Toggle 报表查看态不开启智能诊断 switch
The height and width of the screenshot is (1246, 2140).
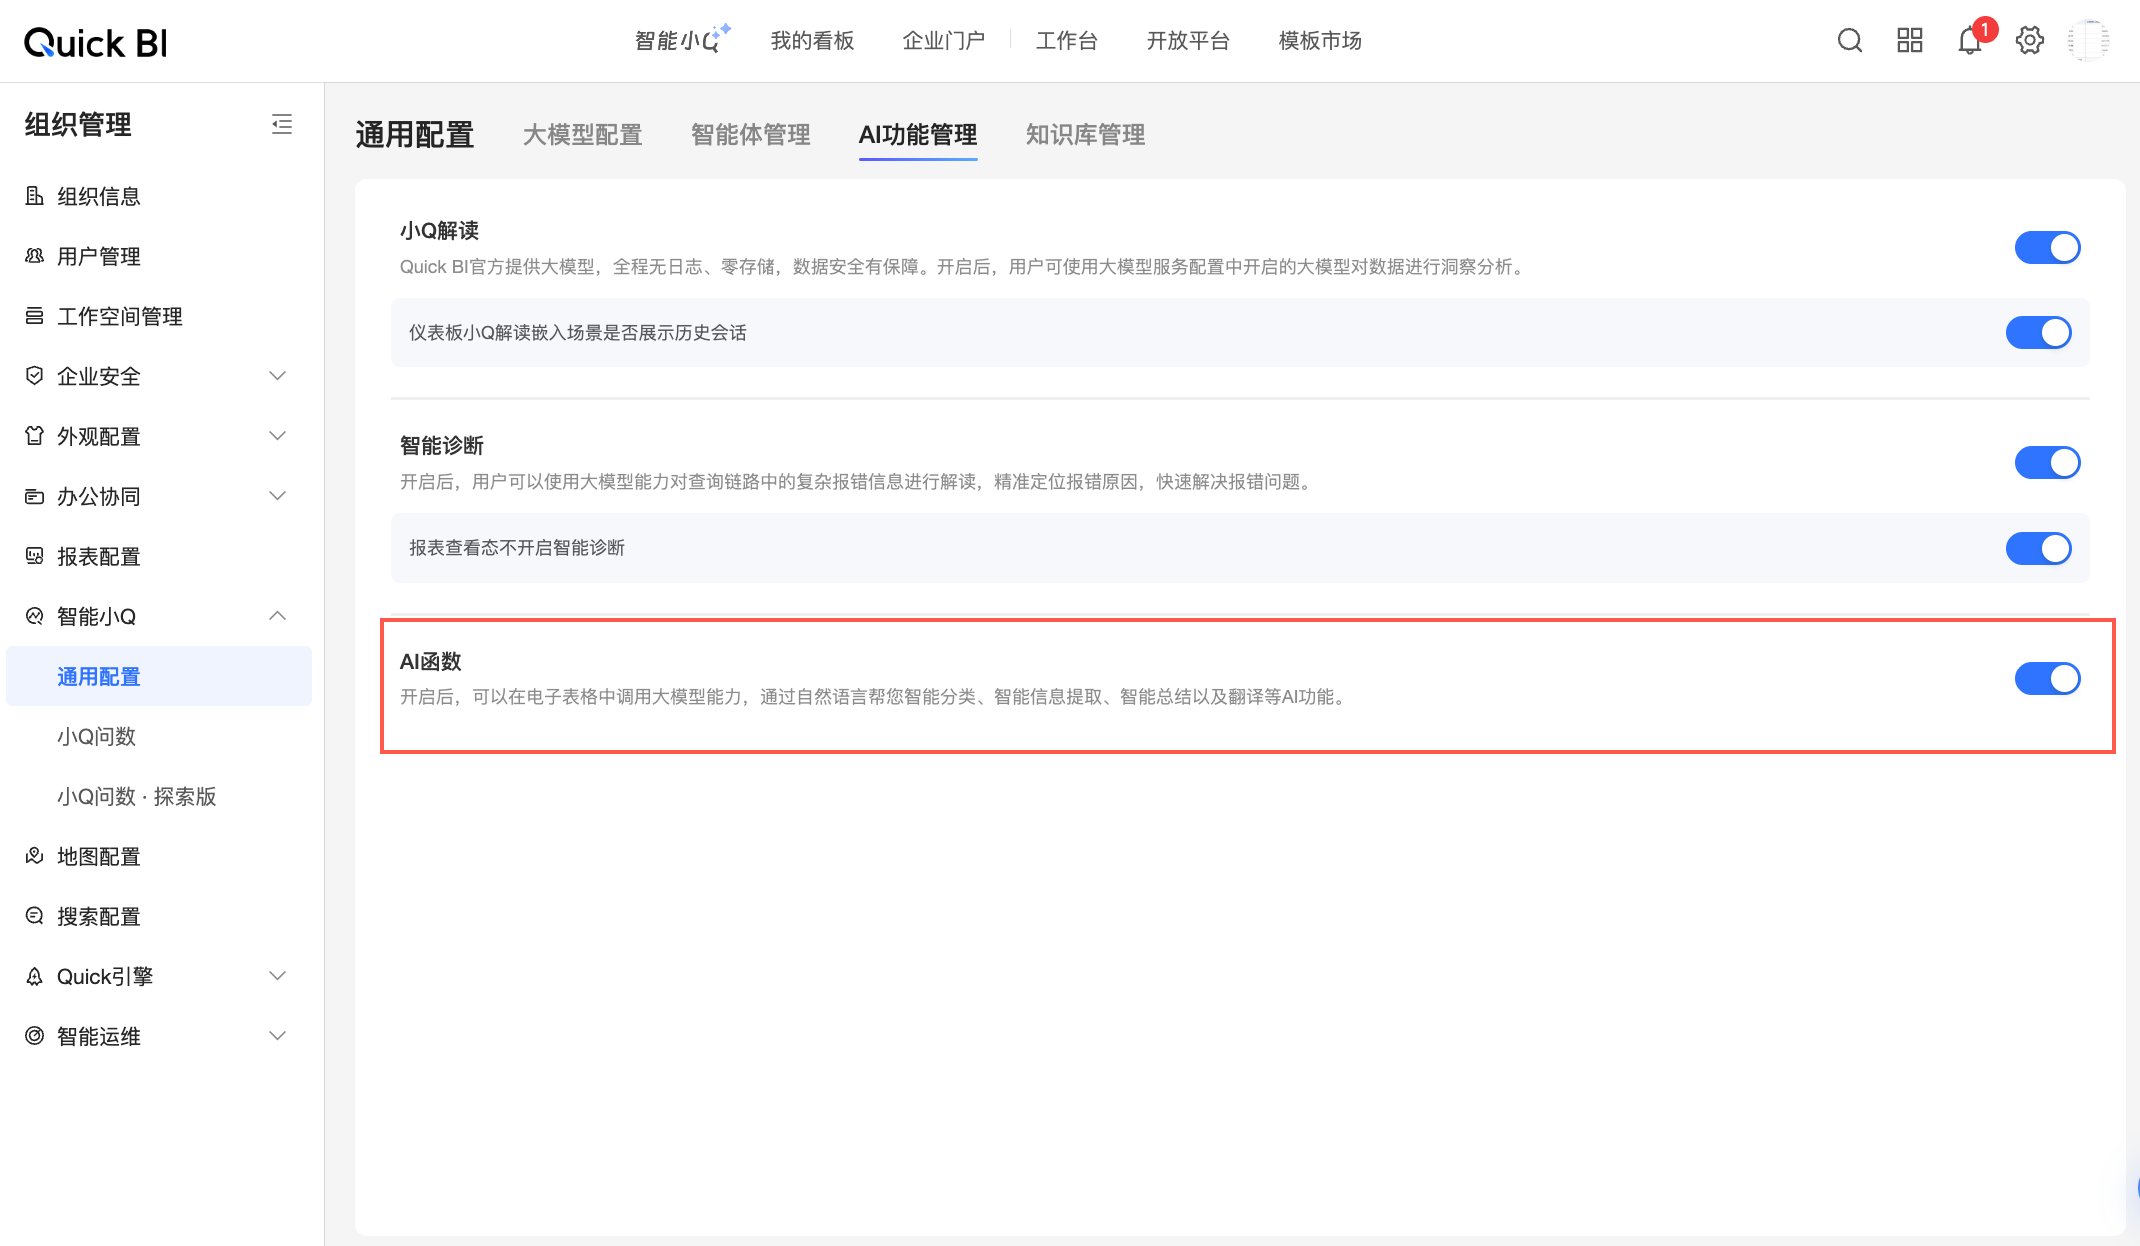click(2038, 548)
